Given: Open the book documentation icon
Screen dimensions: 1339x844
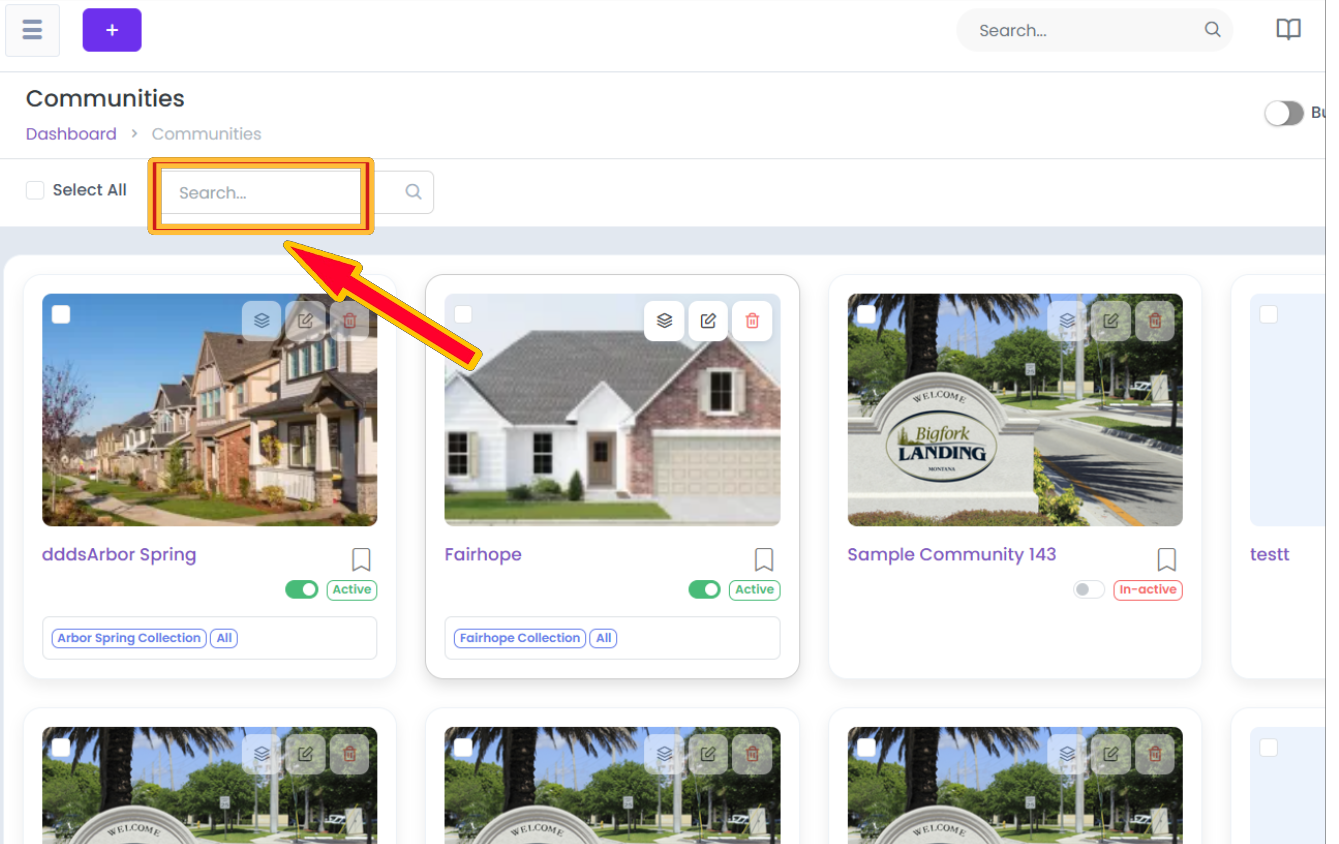Looking at the screenshot, I should pyautogui.click(x=1288, y=30).
